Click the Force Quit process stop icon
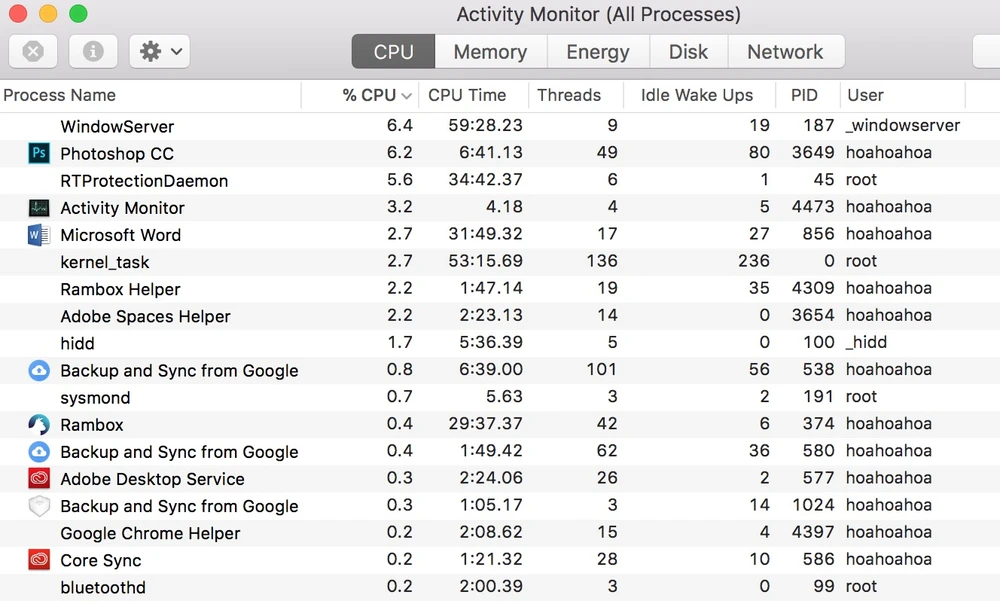 pos(33,51)
